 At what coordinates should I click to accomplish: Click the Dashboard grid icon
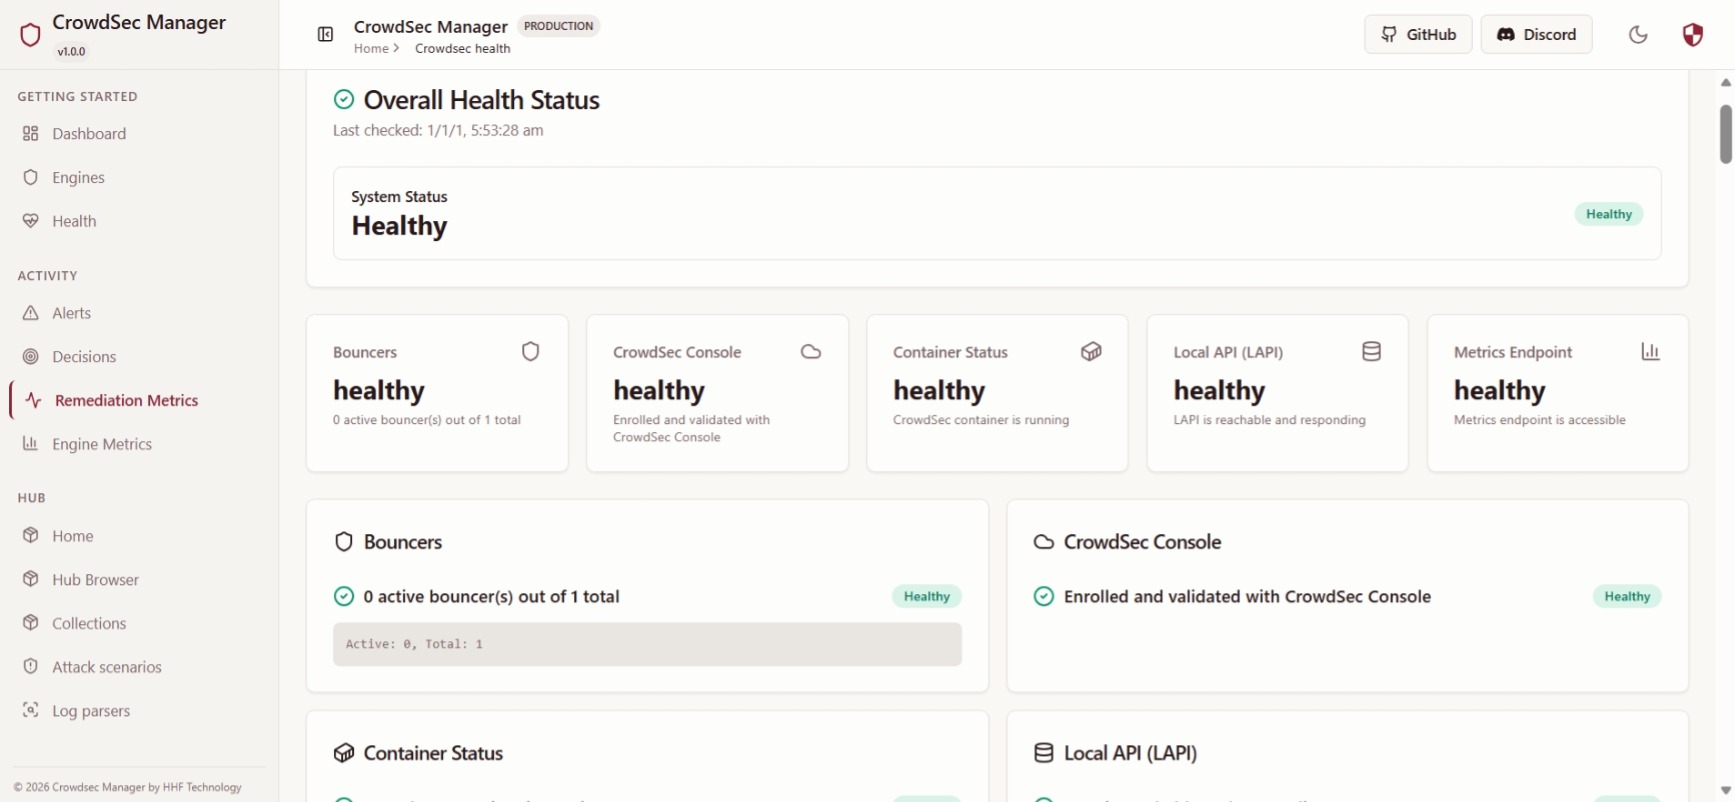(x=31, y=134)
